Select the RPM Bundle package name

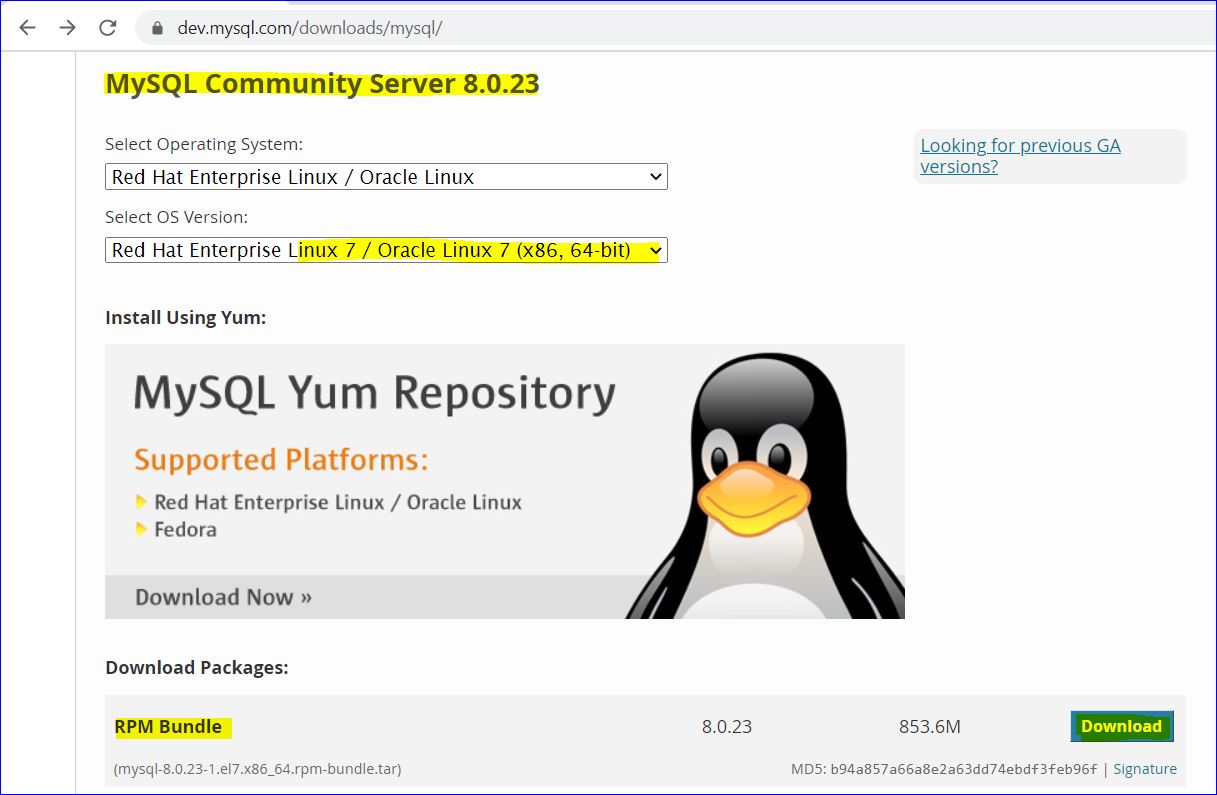168,727
